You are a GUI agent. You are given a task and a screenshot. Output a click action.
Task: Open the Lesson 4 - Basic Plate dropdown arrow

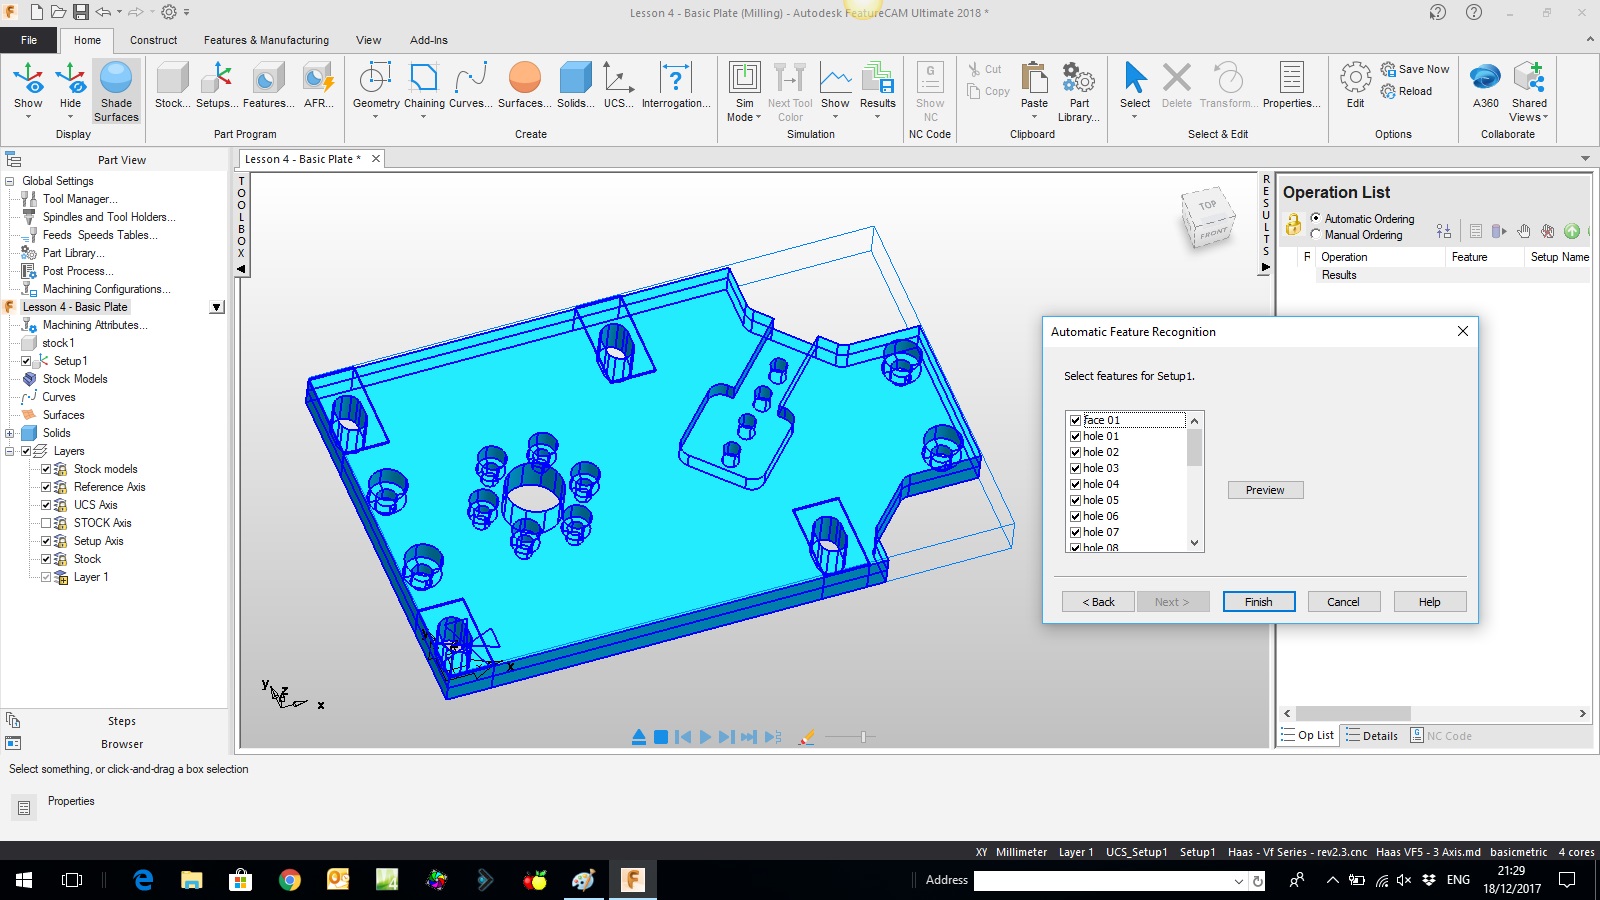point(217,307)
